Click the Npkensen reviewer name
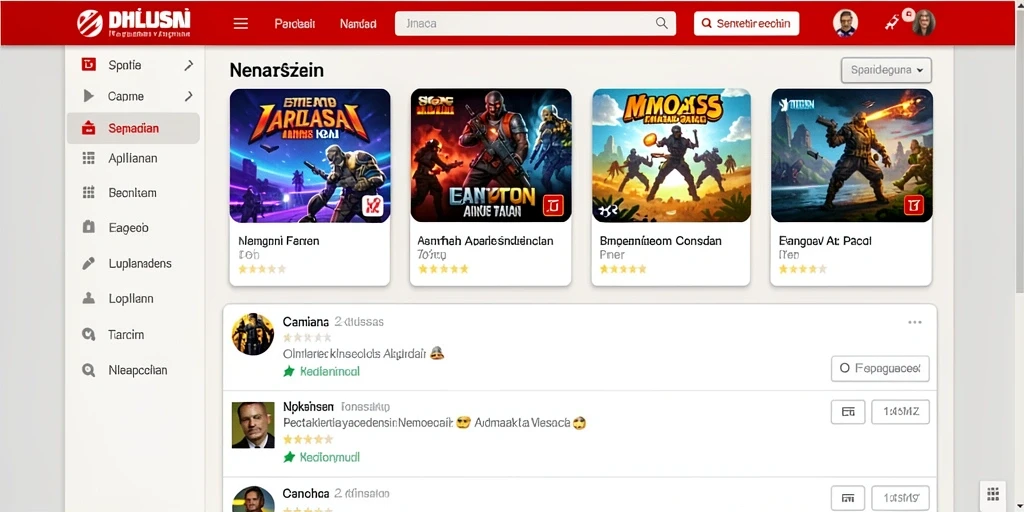 308,406
